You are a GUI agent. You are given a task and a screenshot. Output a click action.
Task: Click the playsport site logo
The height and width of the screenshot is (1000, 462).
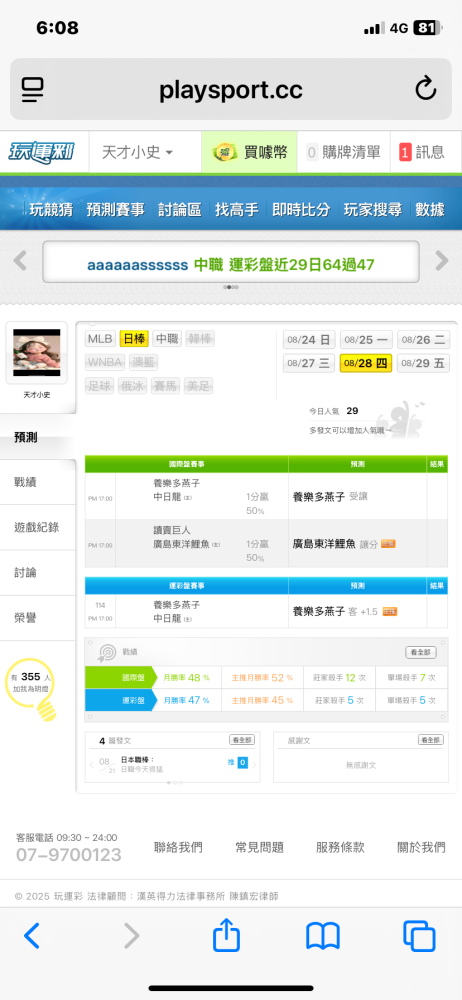[x=41, y=152]
